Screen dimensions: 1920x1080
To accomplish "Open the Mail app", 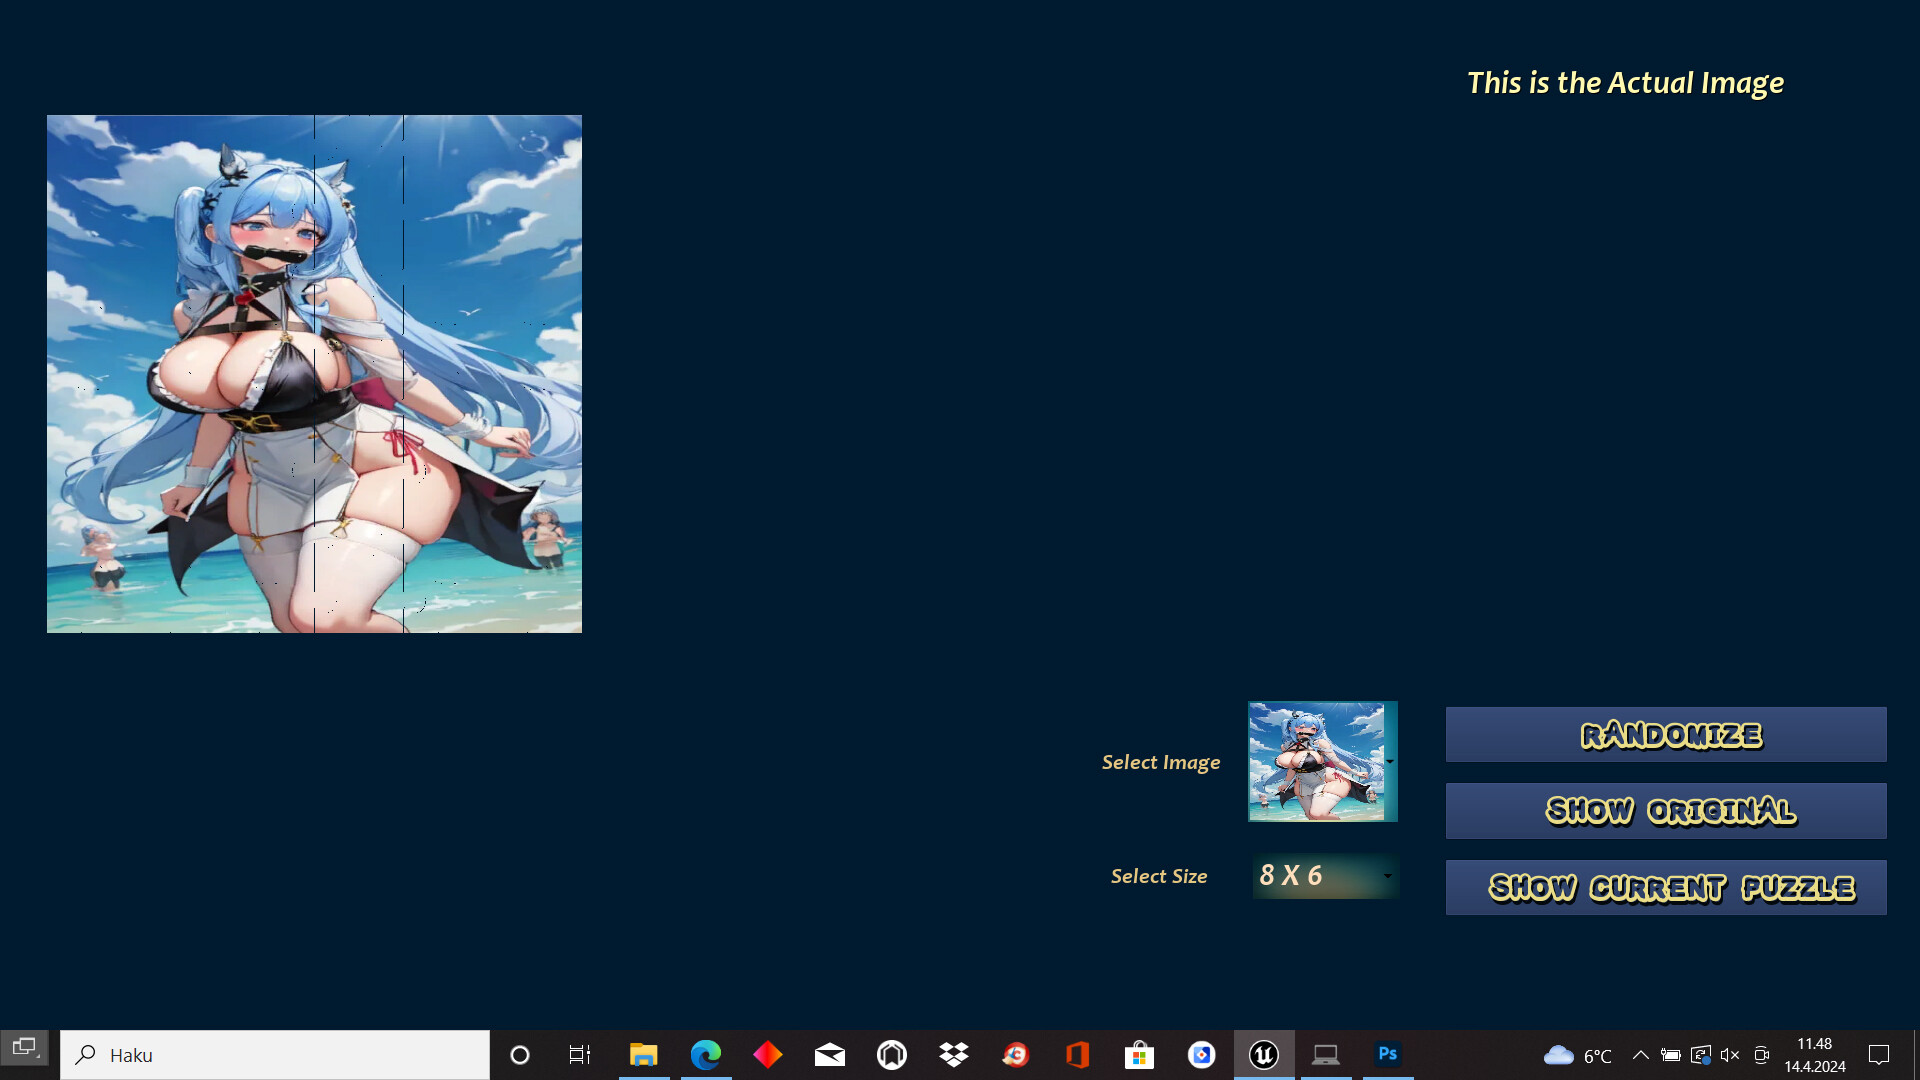I will click(x=829, y=1054).
